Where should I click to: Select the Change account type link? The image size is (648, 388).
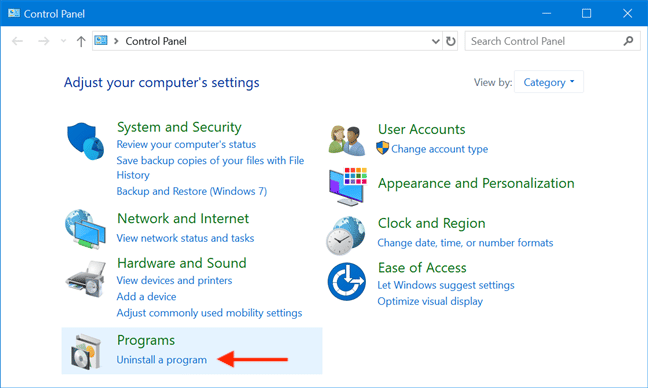pyautogui.click(x=439, y=149)
